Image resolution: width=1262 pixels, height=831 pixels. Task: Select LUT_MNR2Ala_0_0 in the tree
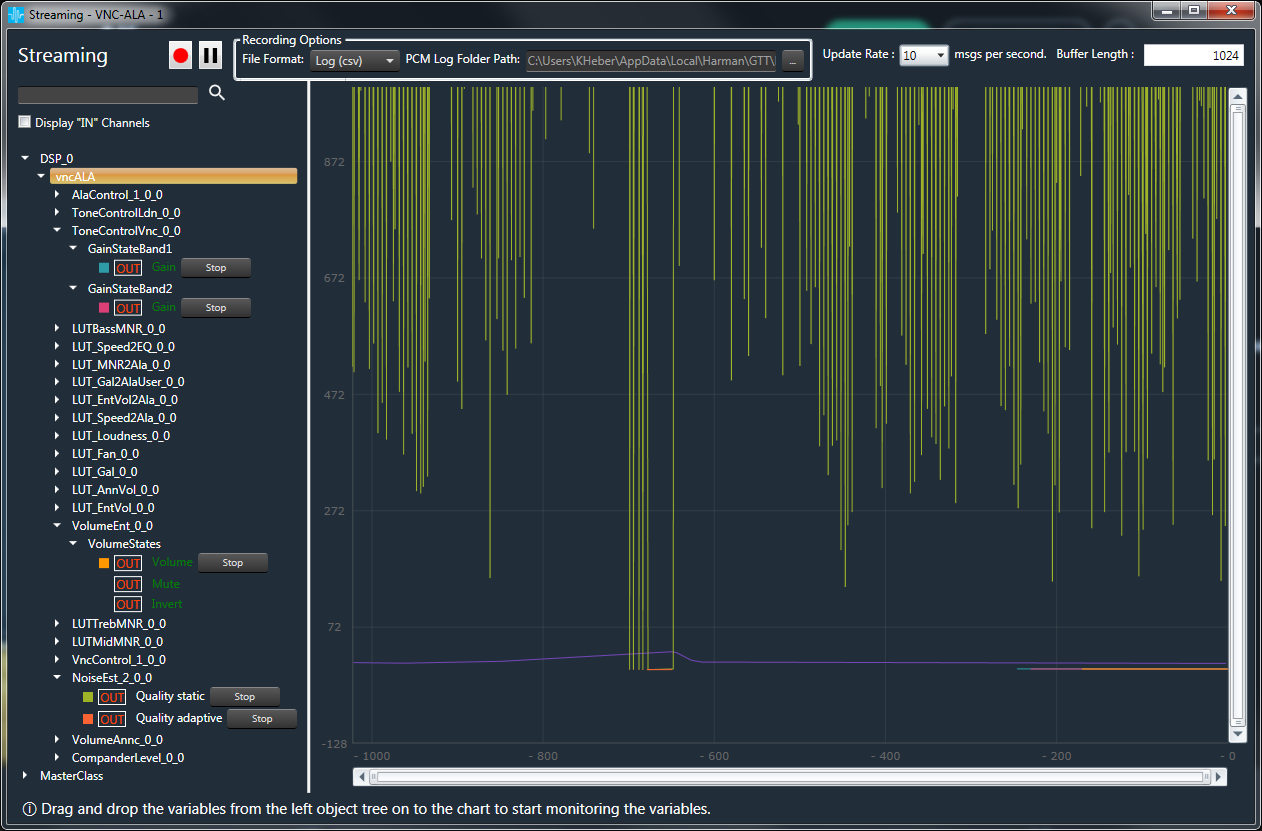pos(121,364)
